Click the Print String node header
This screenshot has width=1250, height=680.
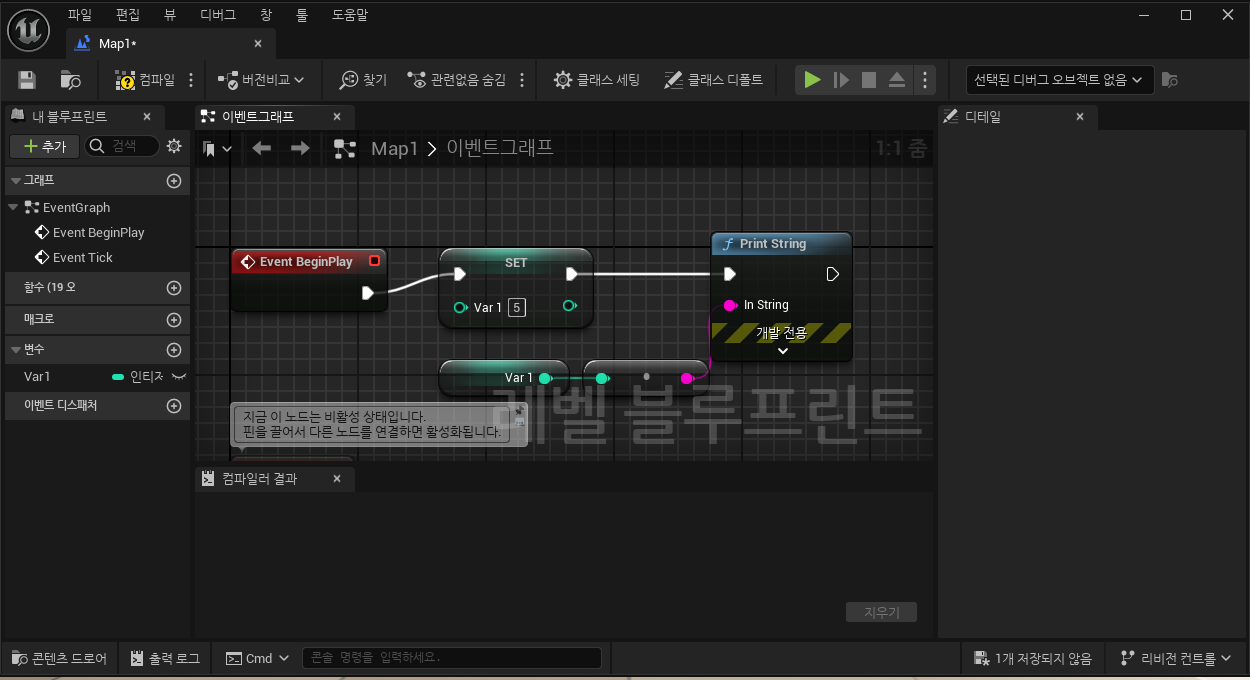pyautogui.click(x=782, y=244)
